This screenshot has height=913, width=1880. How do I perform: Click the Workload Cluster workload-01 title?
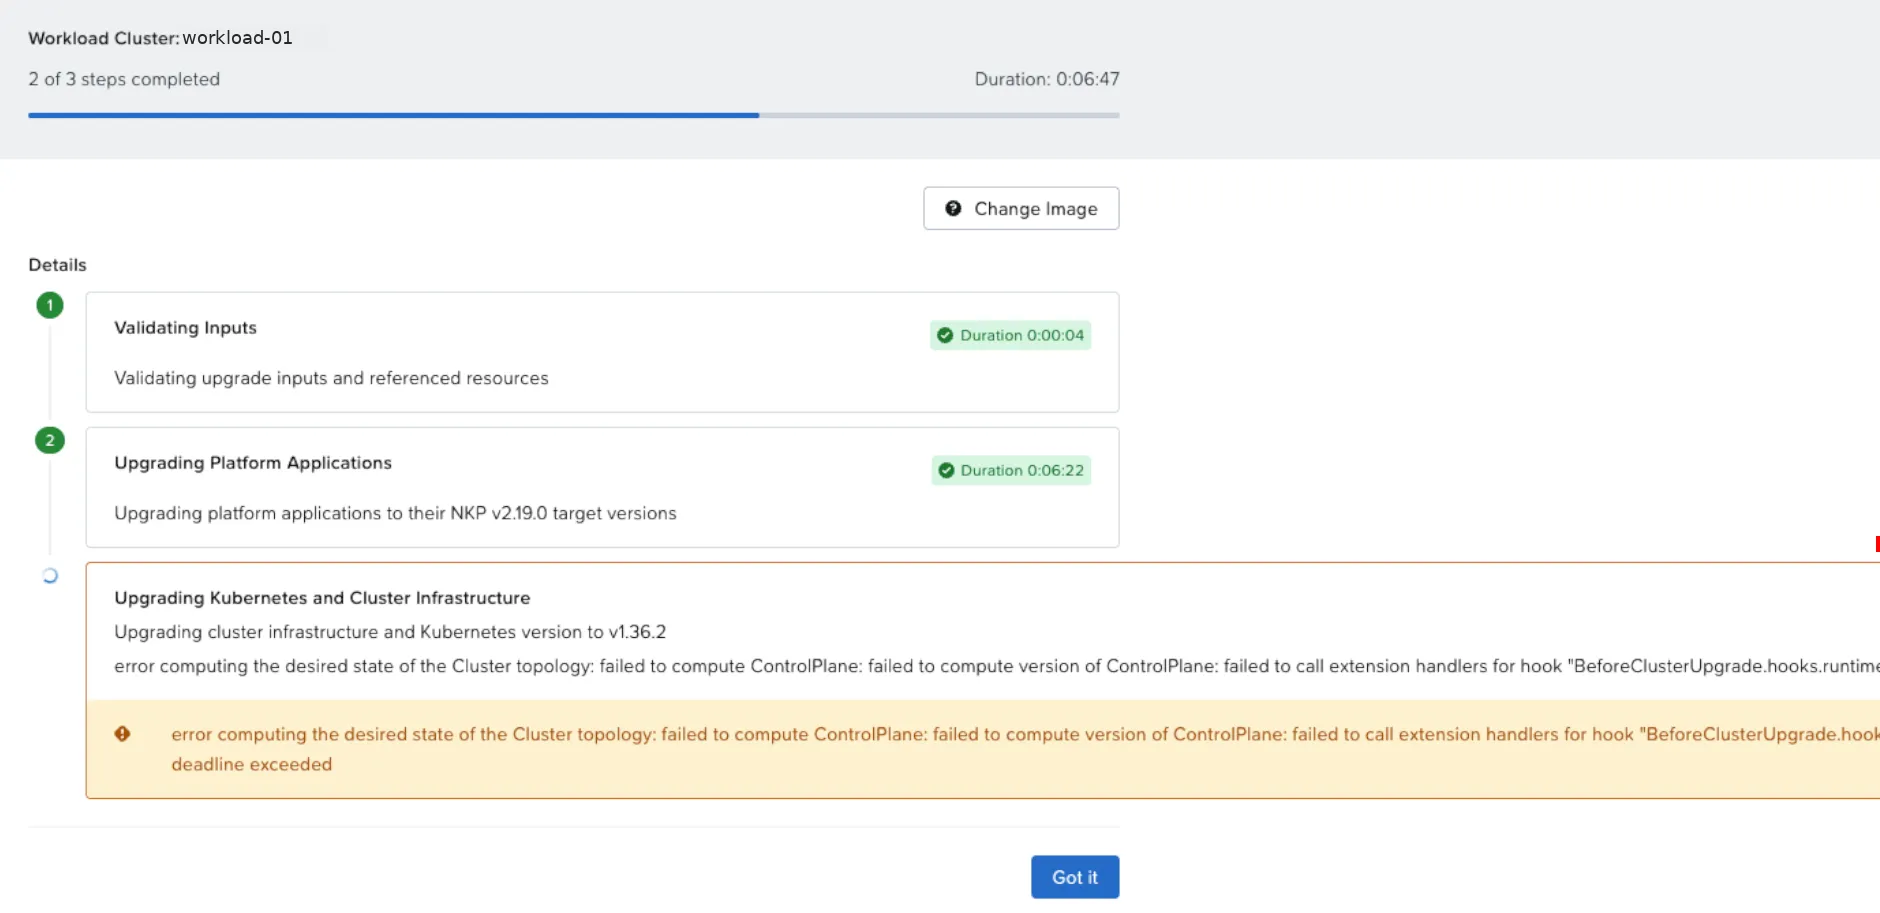click(160, 38)
